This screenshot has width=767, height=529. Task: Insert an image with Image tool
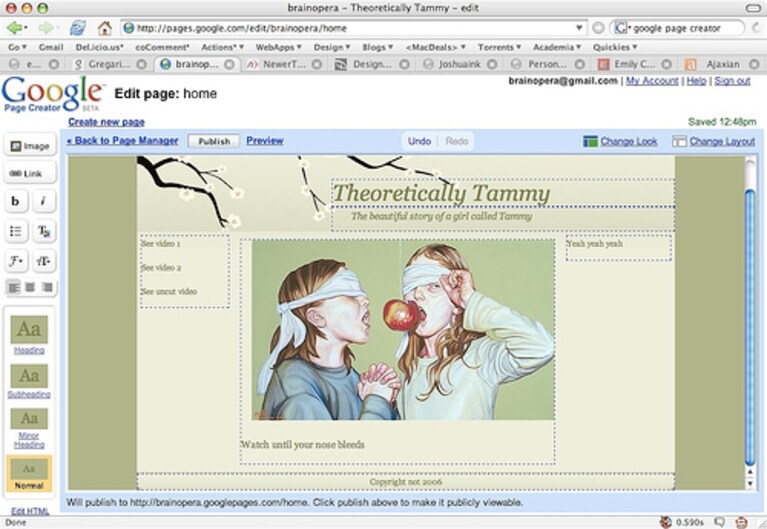30,146
